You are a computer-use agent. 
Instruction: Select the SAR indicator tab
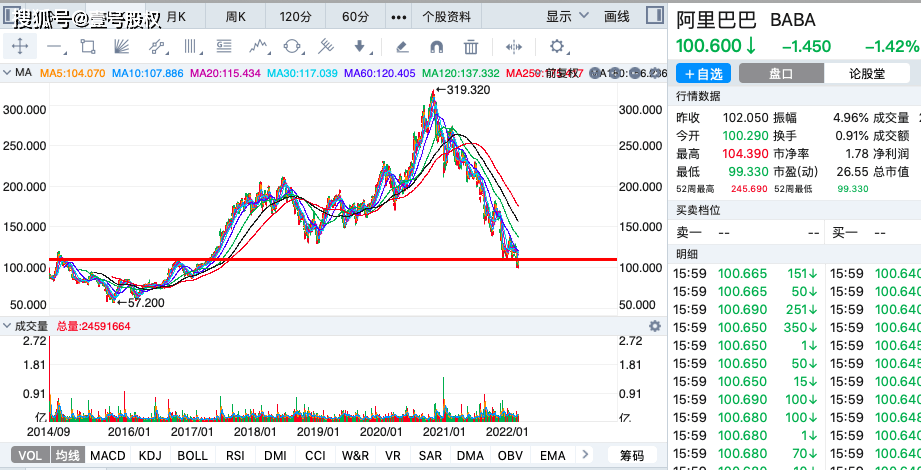[430, 455]
